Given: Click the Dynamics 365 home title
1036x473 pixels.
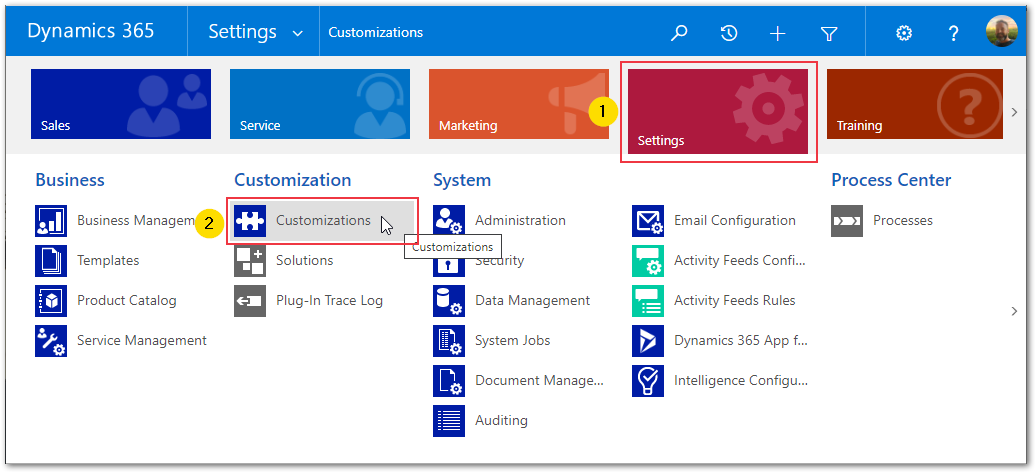Looking at the screenshot, I should 91,30.
